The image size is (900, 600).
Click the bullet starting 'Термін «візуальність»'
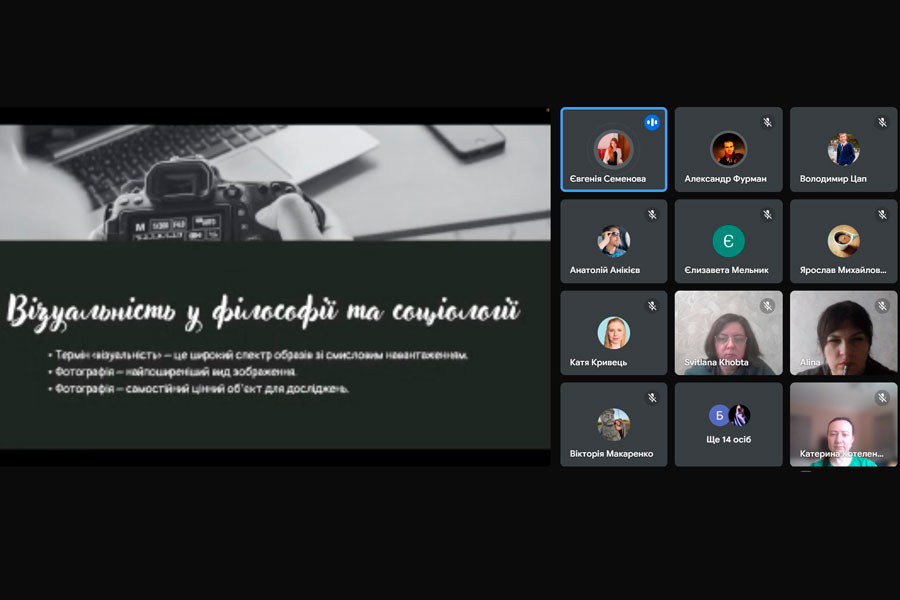(258, 355)
